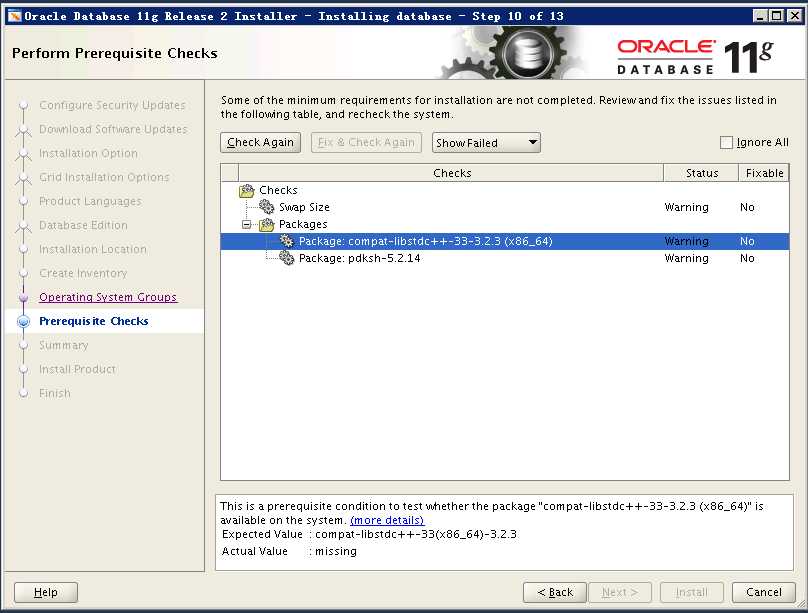Viewport: 808px width, 613px height.
Task: Select the Checks root tree row
Action: pos(505,190)
